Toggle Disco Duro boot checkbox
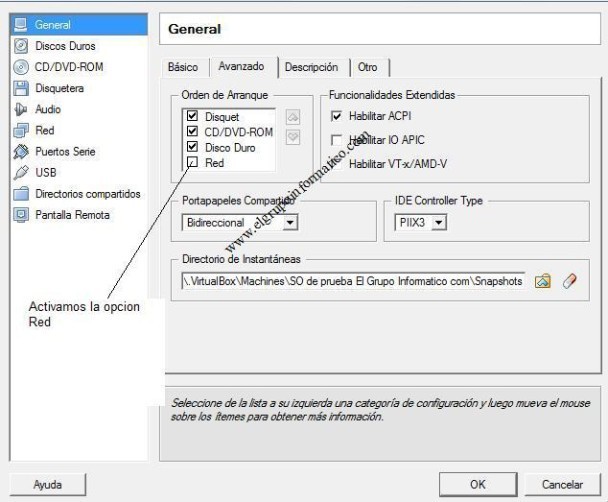Viewport: 608px width, 502px height. pos(192,147)
